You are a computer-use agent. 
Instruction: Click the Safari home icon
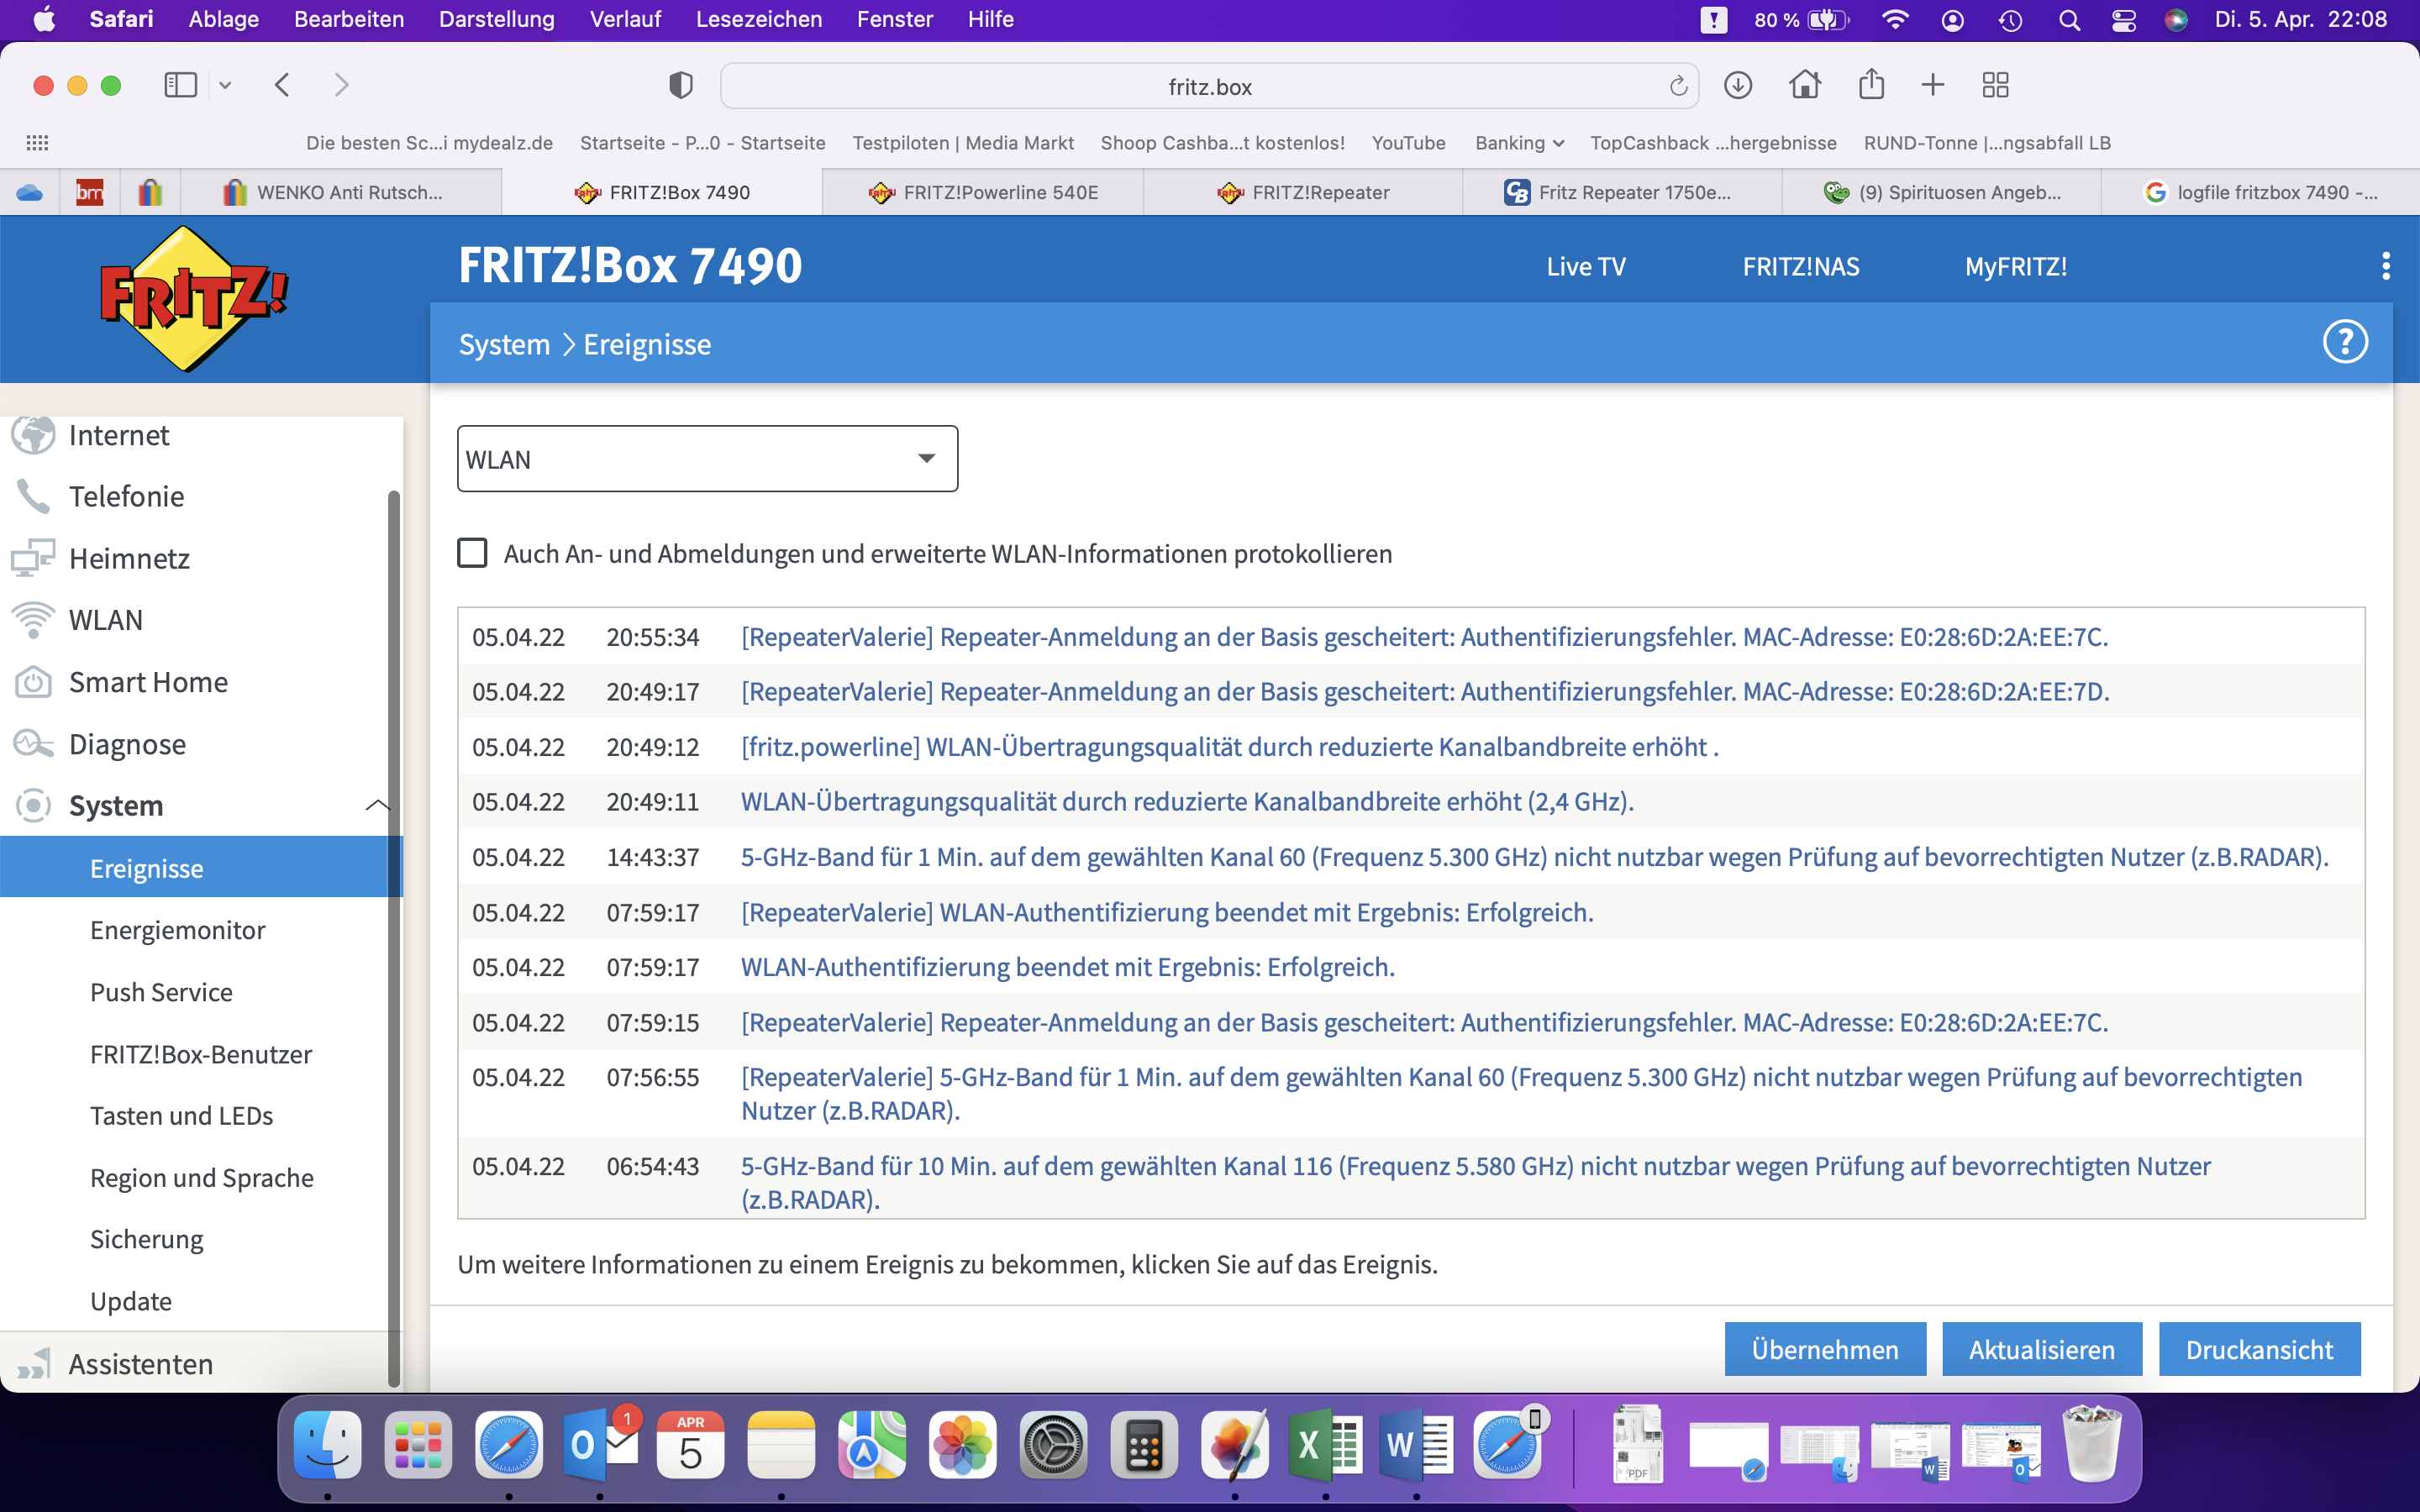[x=1805, y=86]
